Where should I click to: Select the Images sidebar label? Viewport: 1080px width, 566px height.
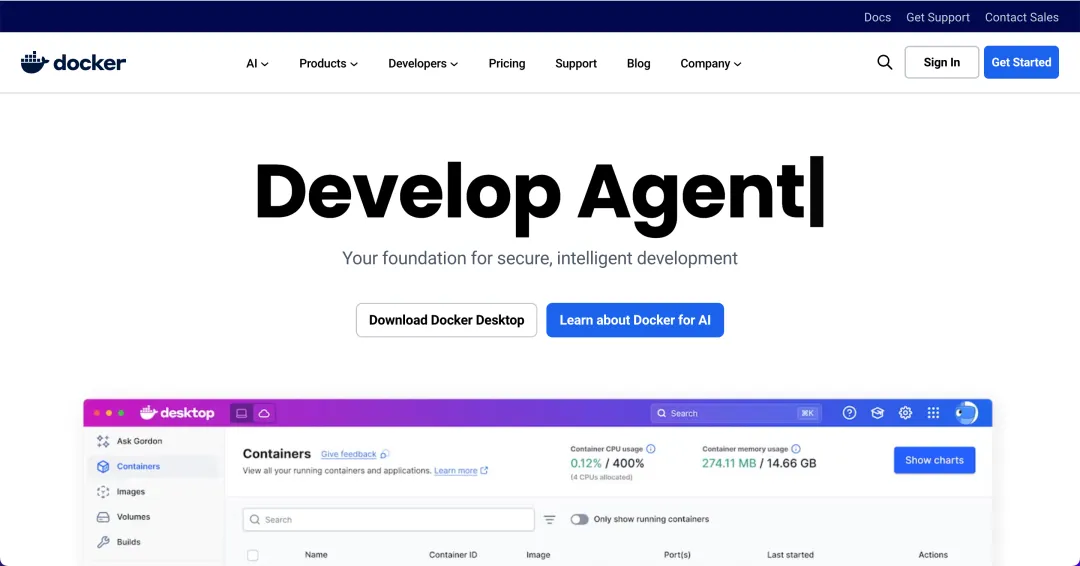(131, 492)
